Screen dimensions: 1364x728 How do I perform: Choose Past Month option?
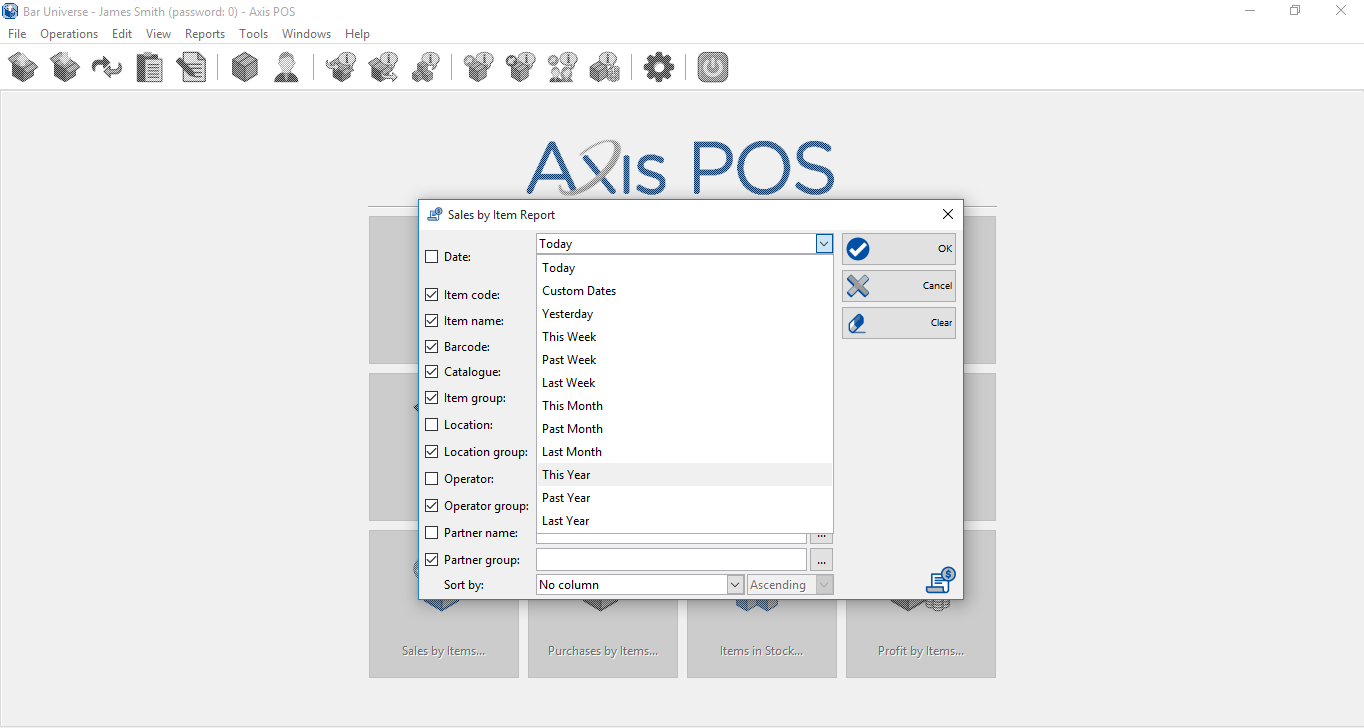tap(684, 429)
